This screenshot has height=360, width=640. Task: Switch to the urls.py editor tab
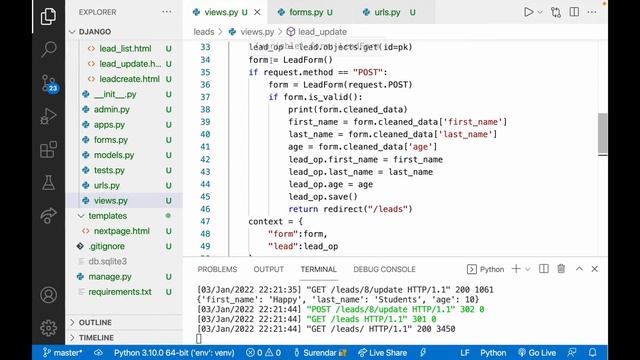pyautogui.click(x=389, y=12)
